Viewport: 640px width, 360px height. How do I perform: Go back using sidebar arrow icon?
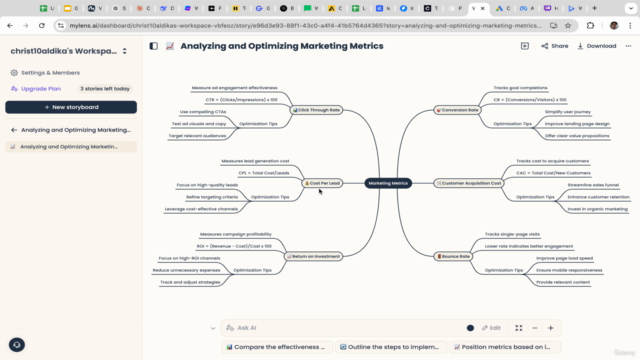coord(14,130)
